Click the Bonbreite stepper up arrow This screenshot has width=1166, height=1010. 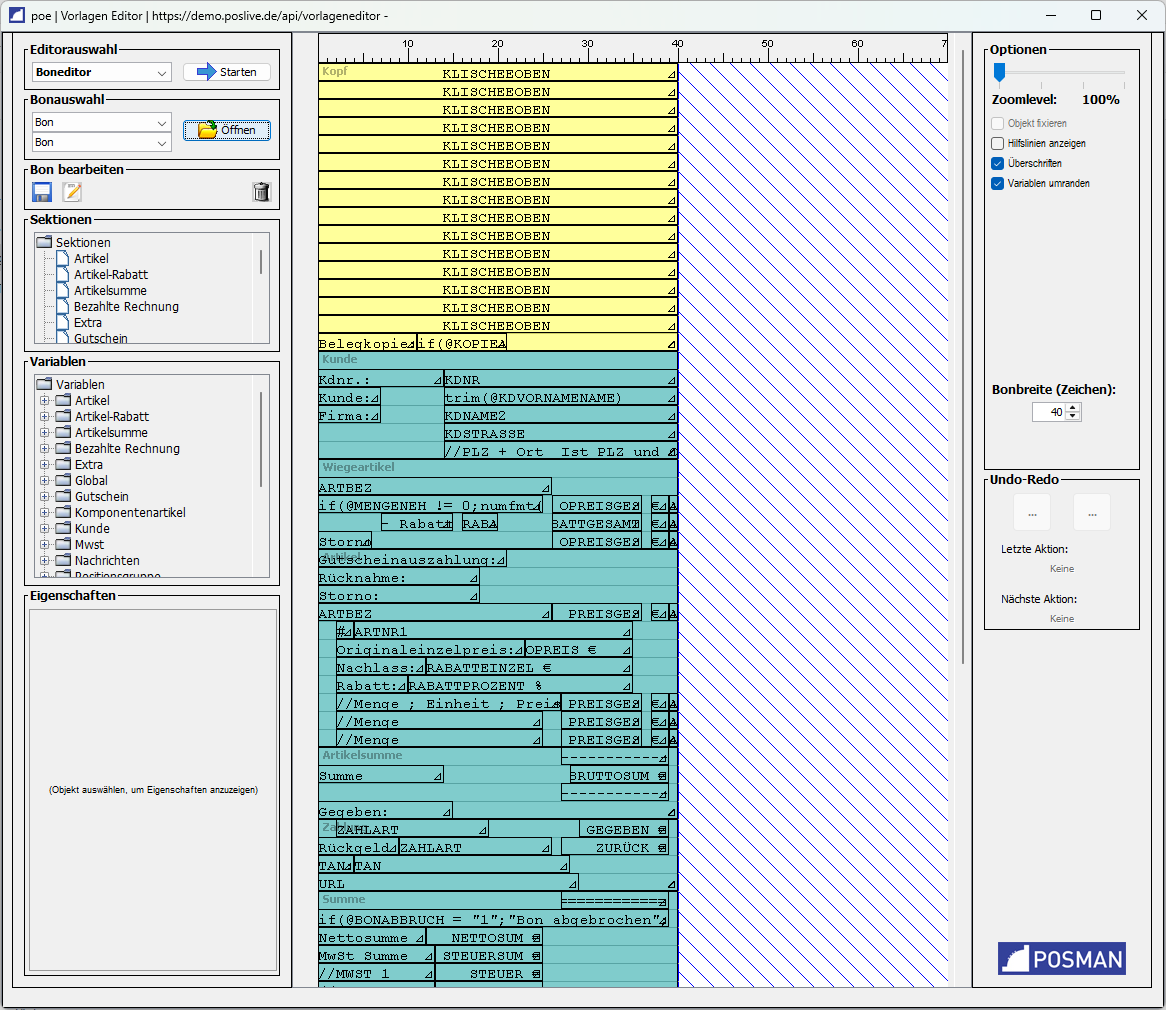point(1074,407)
